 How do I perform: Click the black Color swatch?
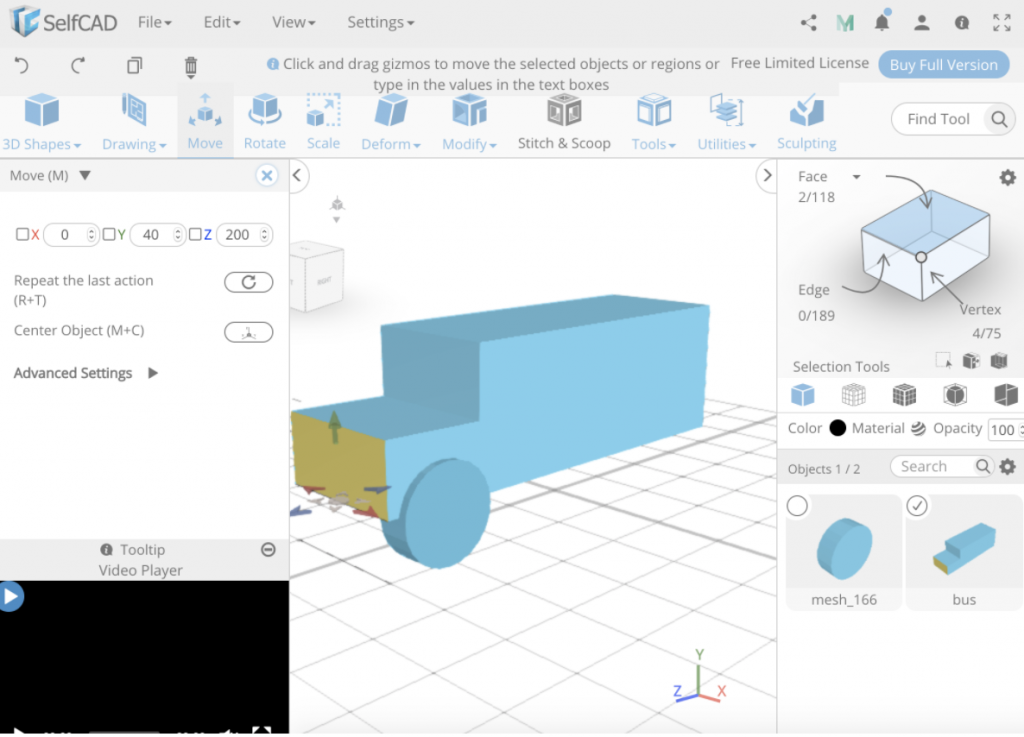click(x=837, y=428)
